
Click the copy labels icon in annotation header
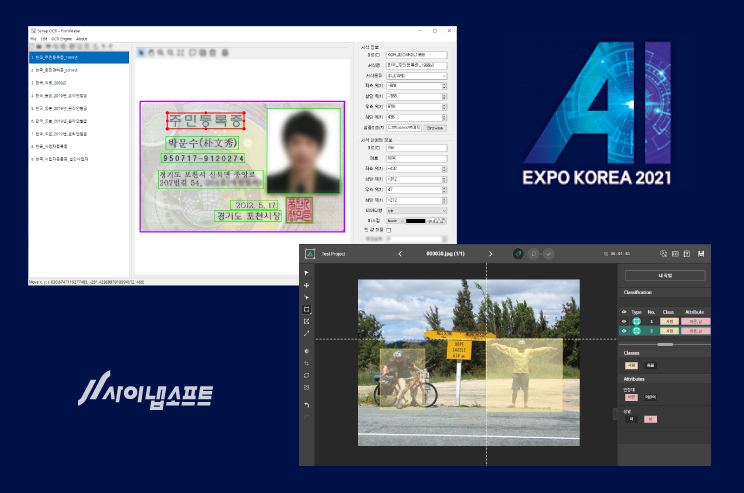coord(663,254)
